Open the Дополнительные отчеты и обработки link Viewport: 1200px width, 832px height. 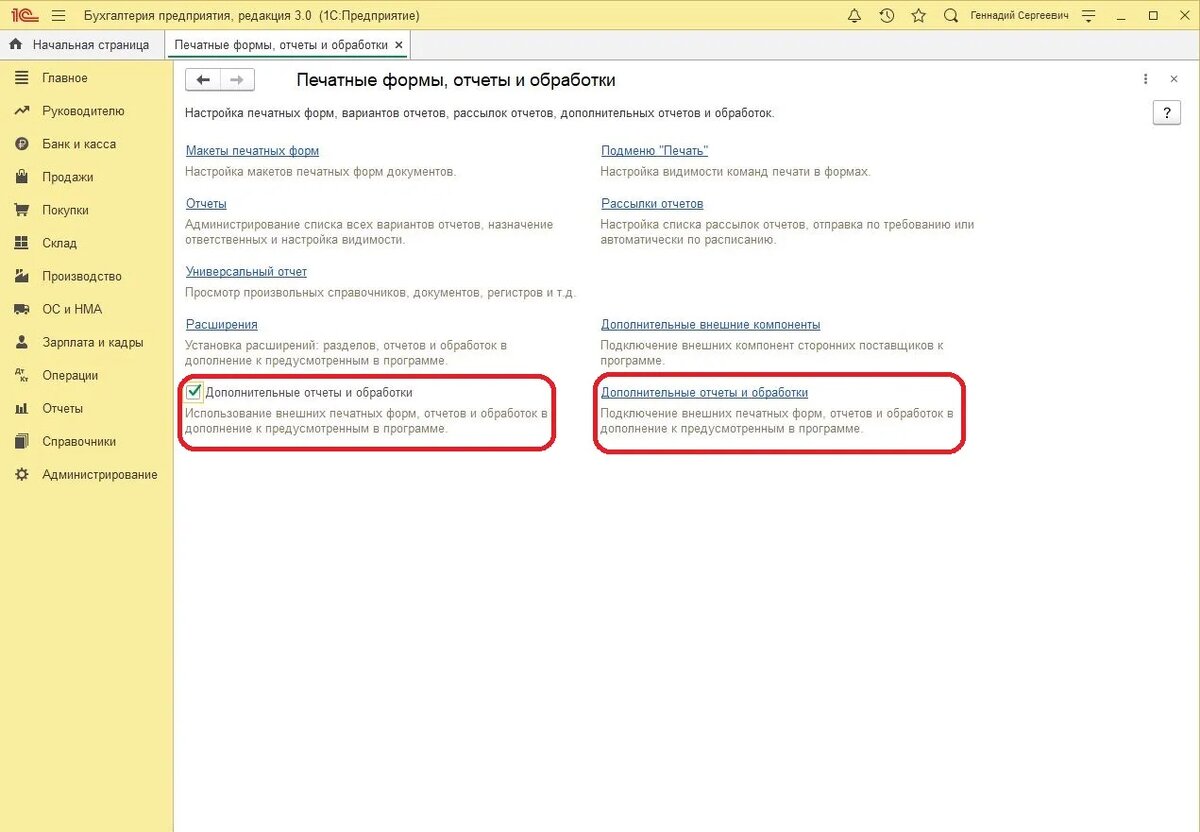tap(704, 393)
